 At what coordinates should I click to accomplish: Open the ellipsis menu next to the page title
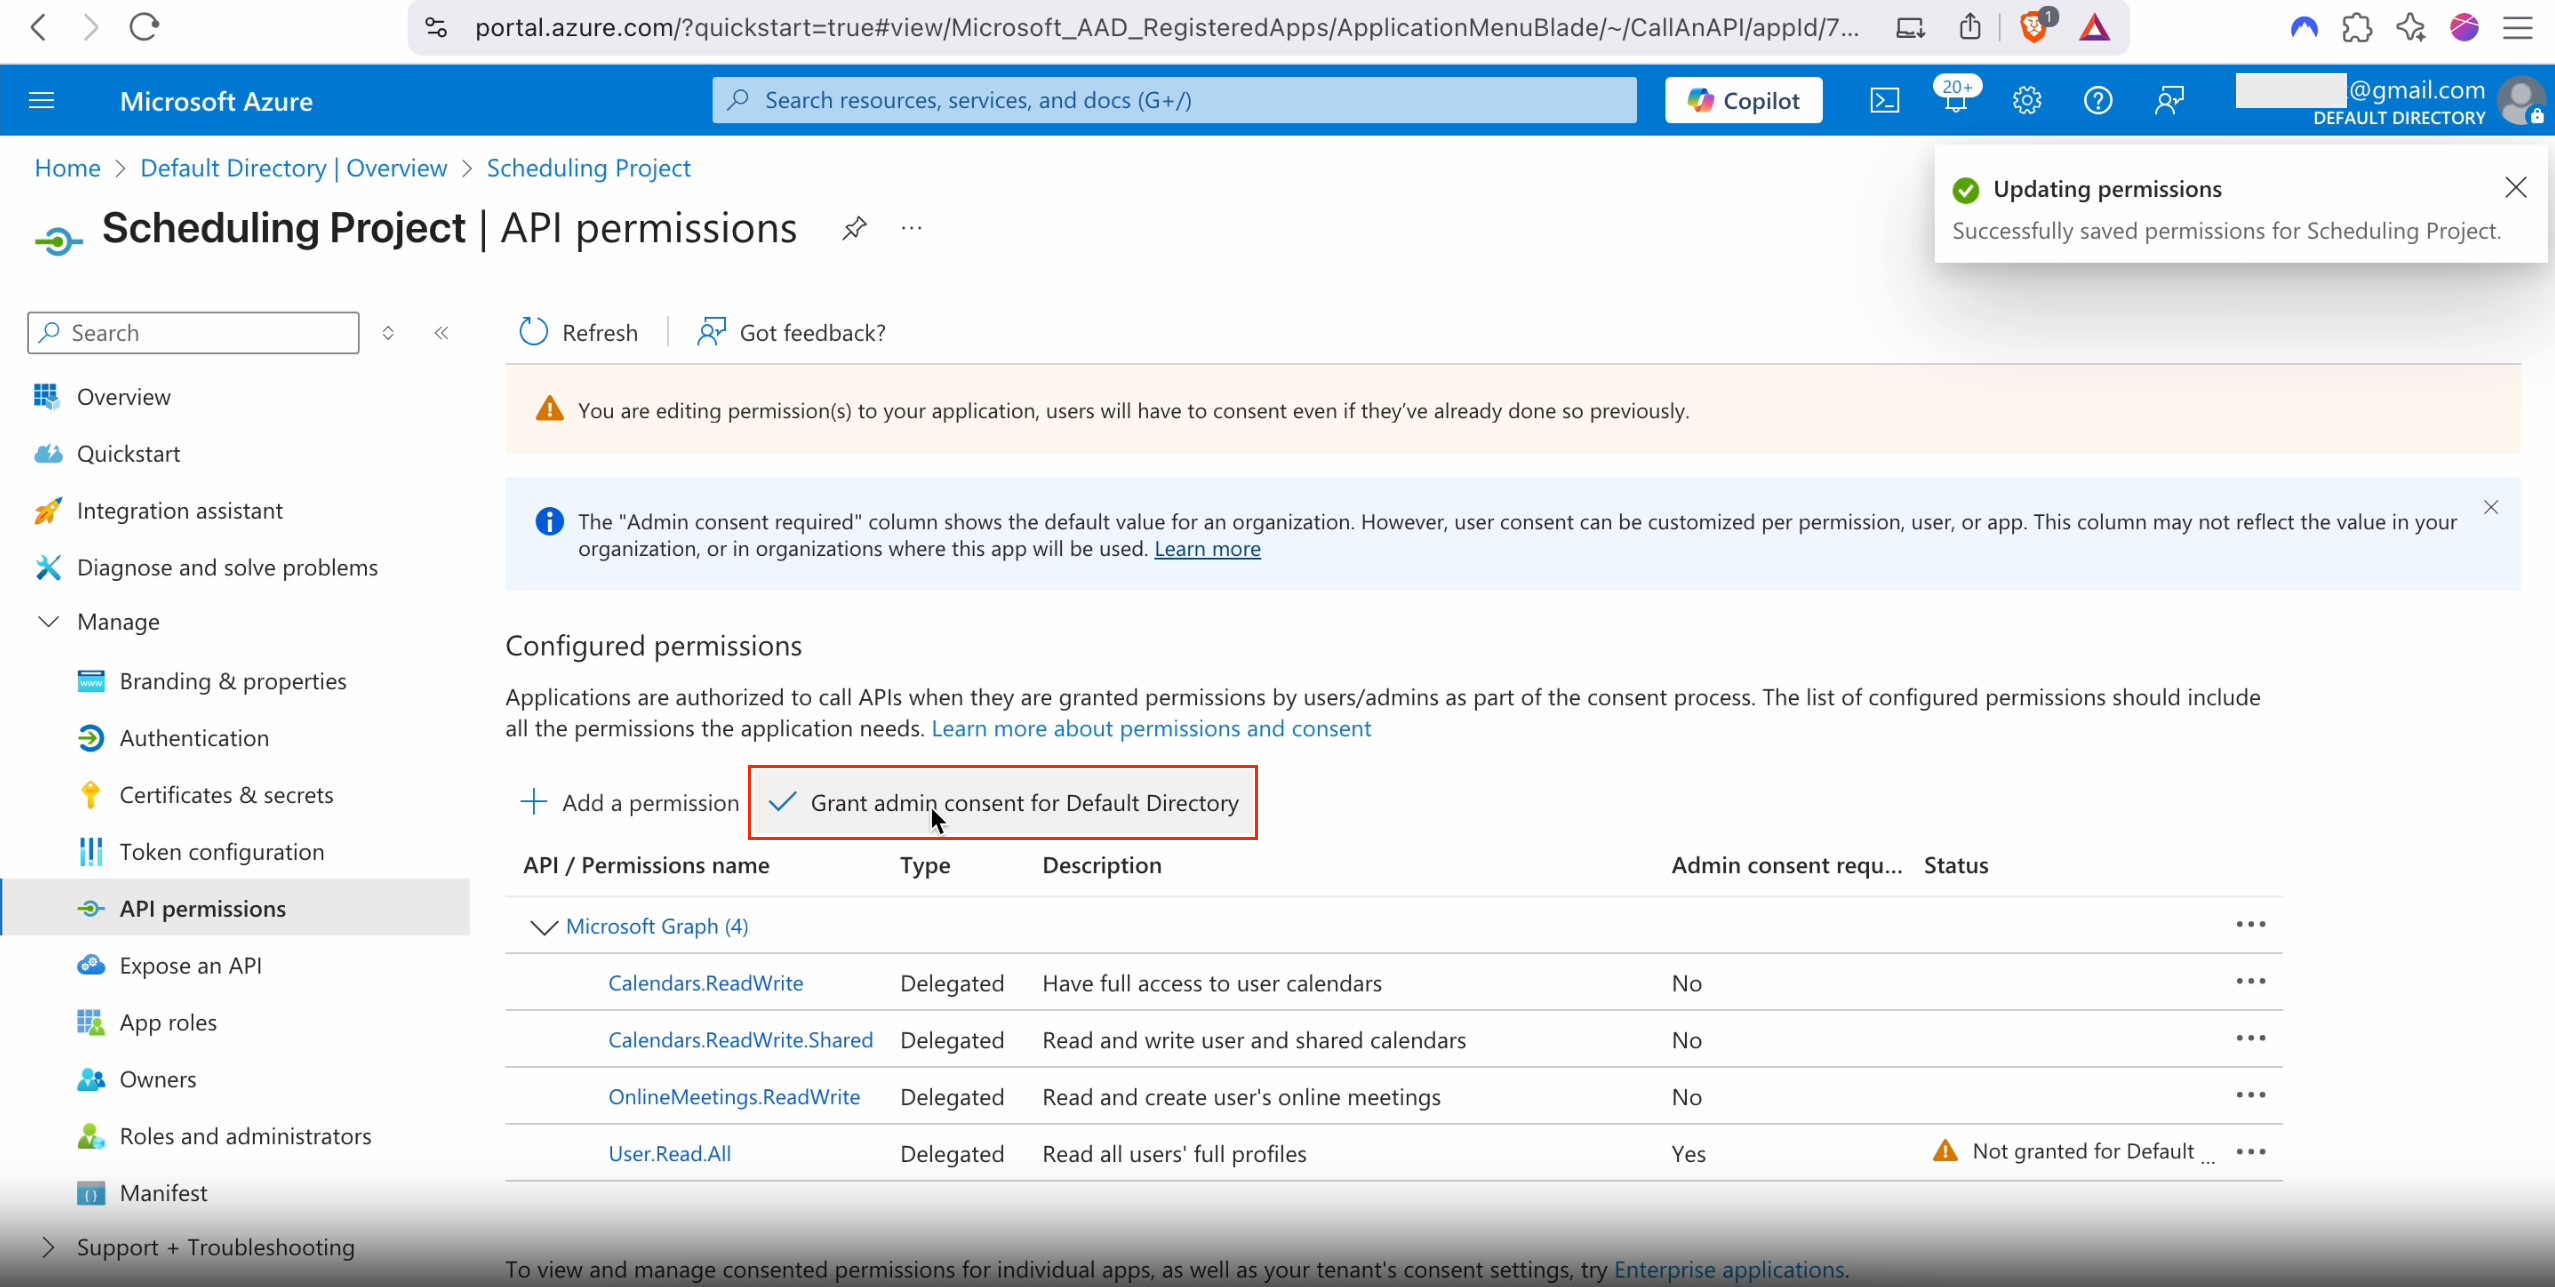pyautogui.click(x=911, y=229)
